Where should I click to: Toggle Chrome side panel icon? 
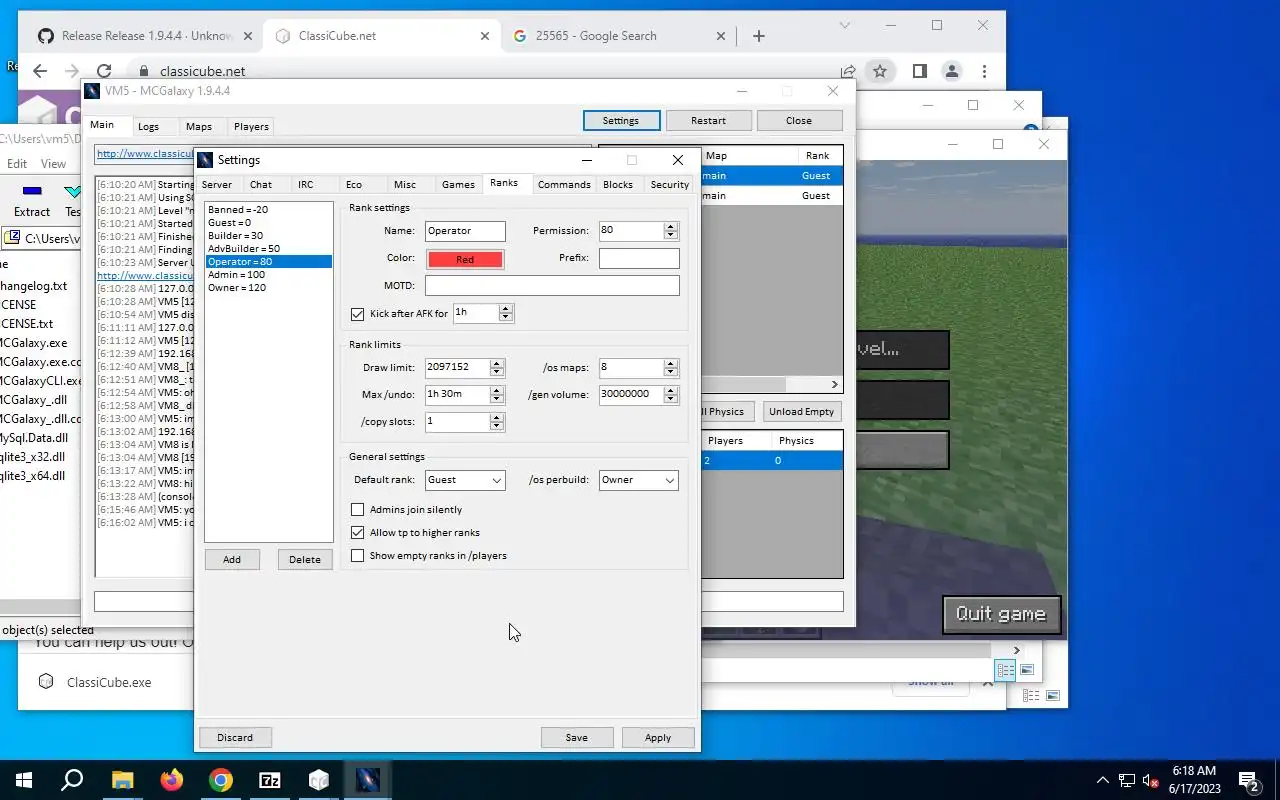920,71
